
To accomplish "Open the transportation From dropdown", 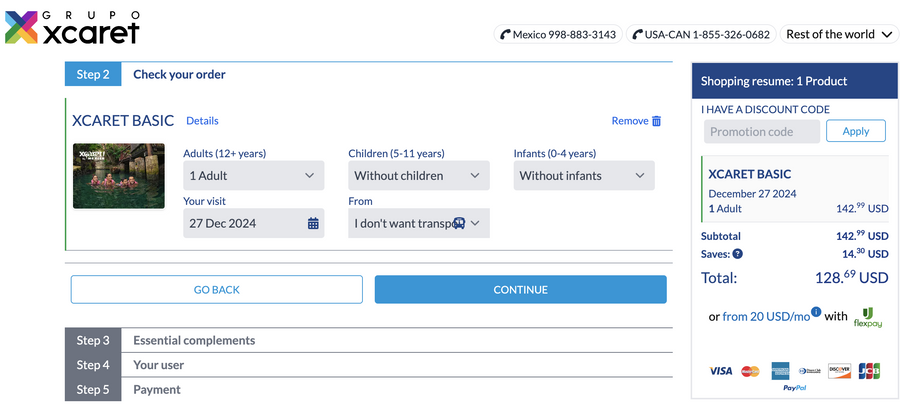I will pyautogui.click(x=418, y=224).
